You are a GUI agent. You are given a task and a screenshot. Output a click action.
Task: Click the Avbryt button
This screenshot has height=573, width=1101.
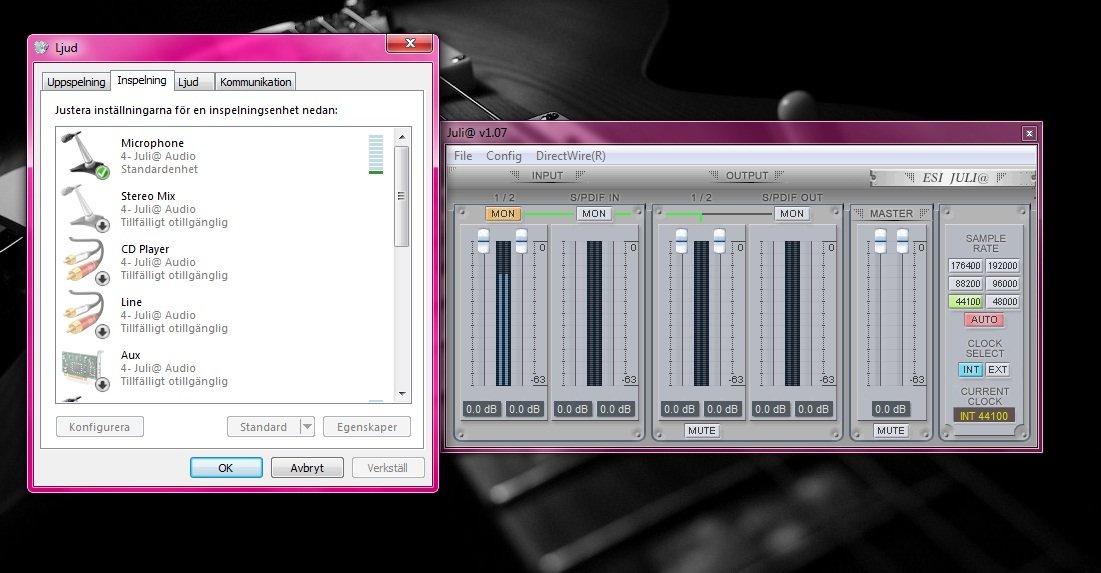coord(307,468)
